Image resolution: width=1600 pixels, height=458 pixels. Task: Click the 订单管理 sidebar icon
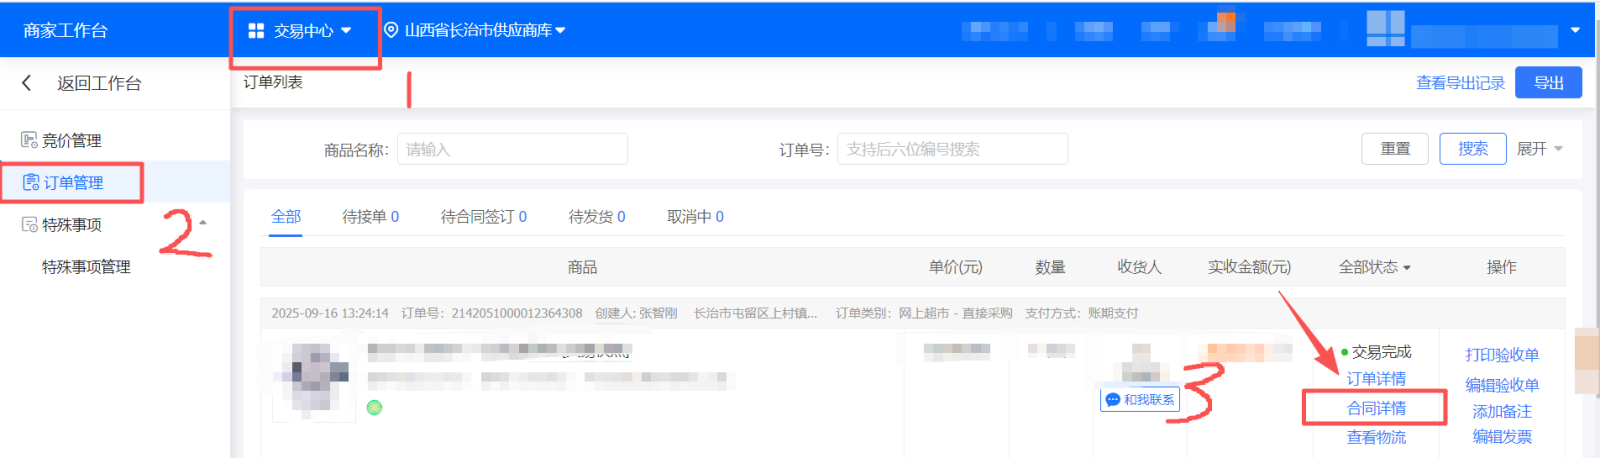(x=31, y=183)
